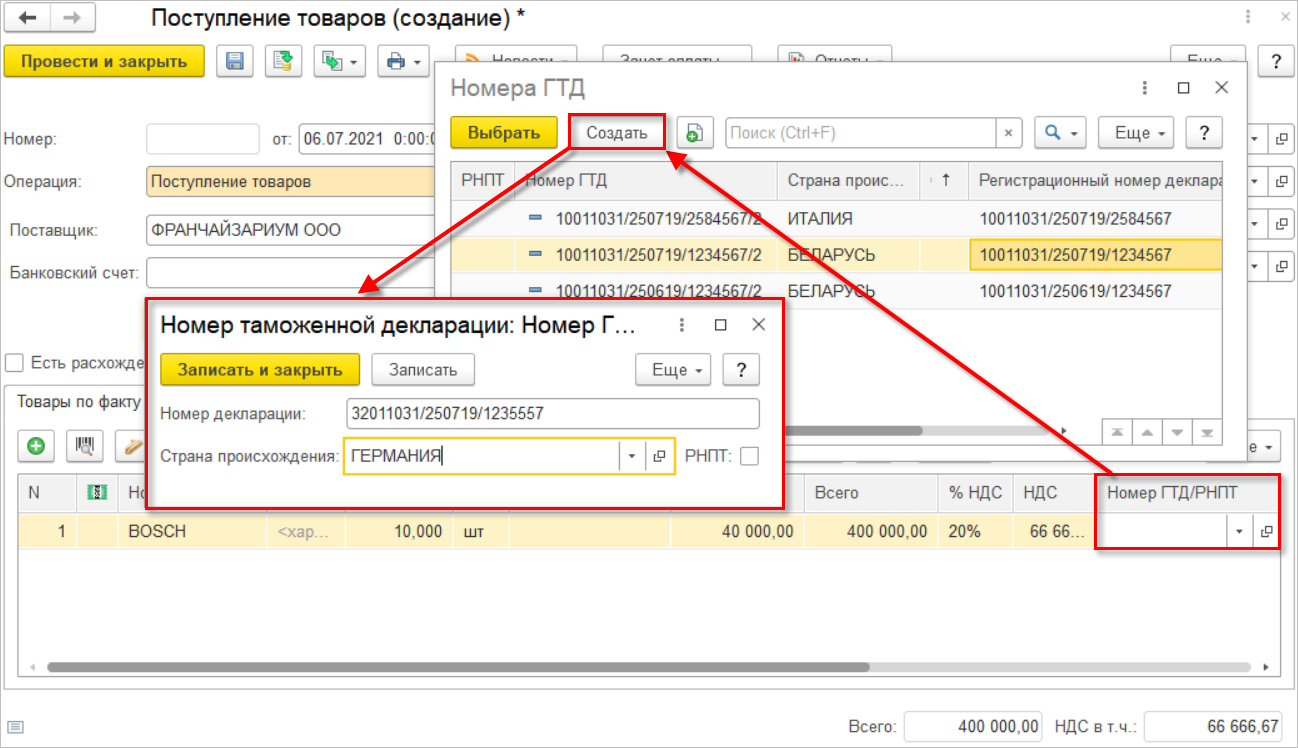Click Номера ГТД list horizontal scrollbar
Screen dimensions: 1298x748
(853, 432)
